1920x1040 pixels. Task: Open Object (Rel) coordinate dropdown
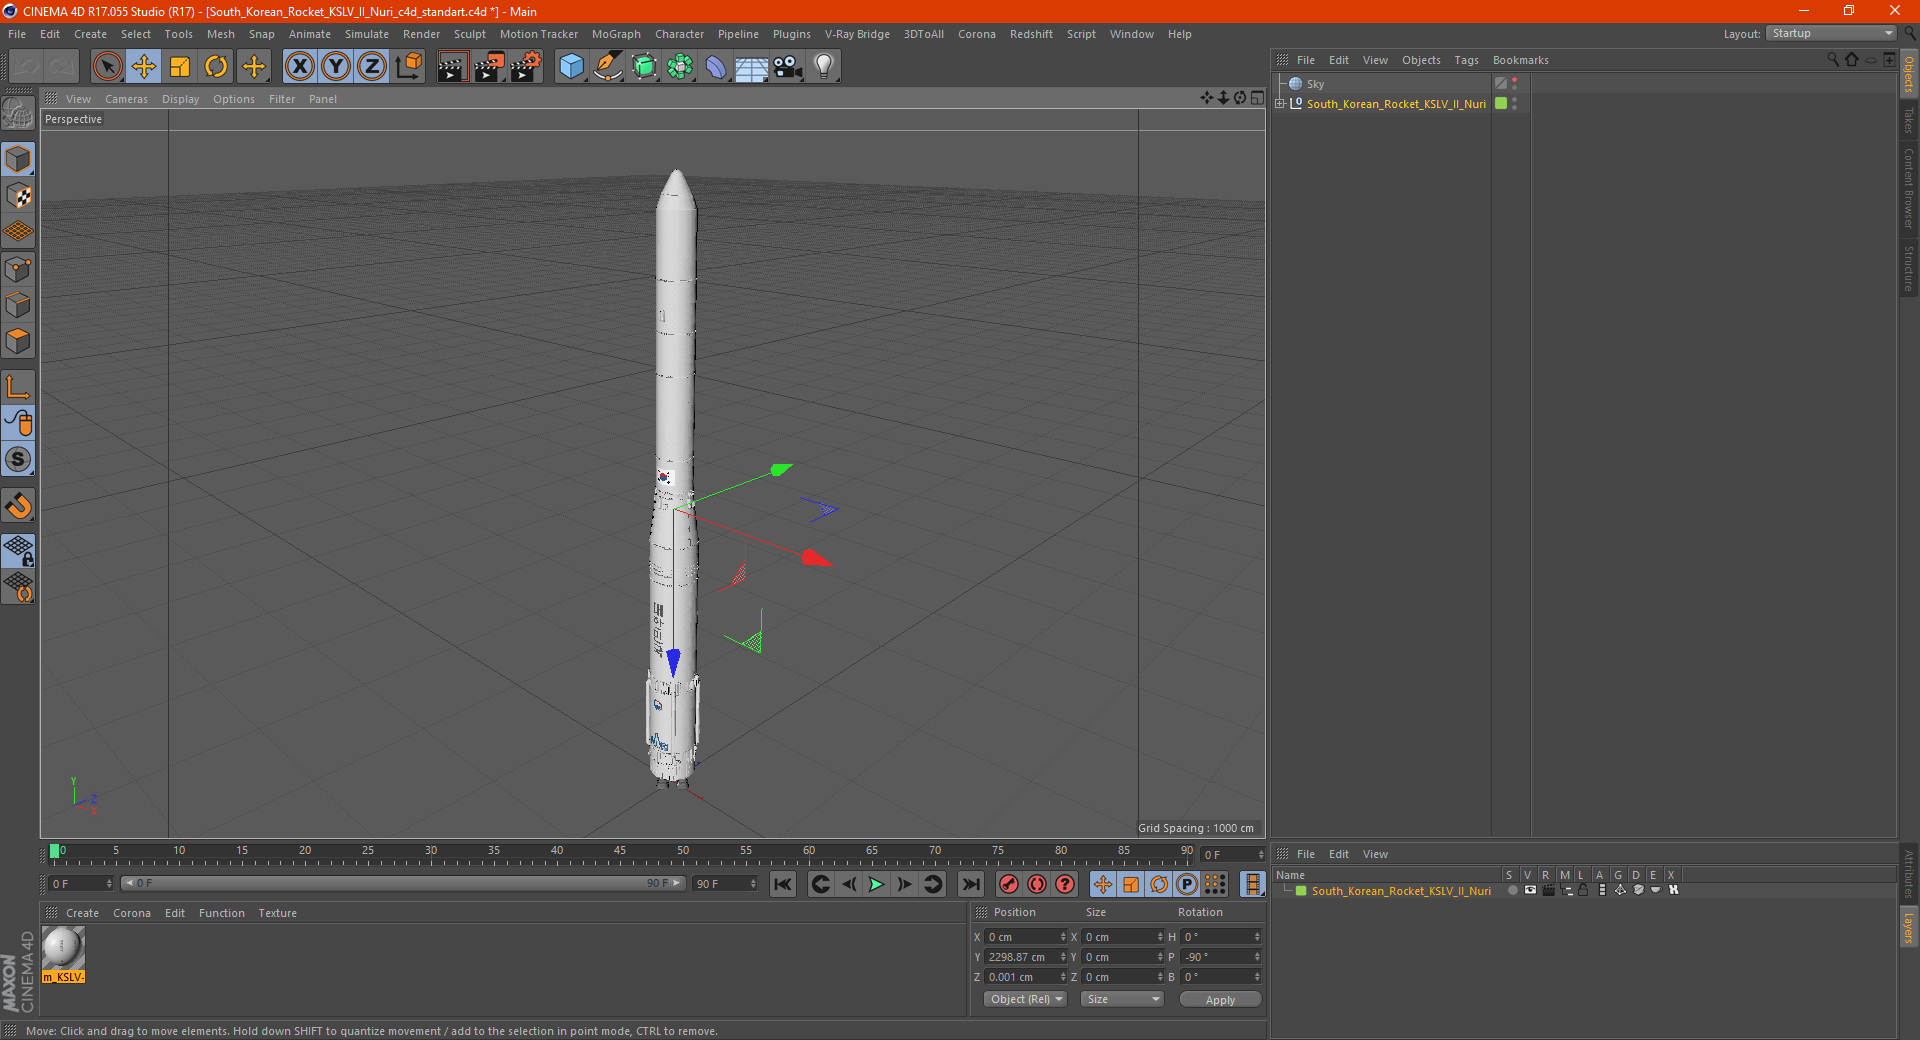[1026, 999]
